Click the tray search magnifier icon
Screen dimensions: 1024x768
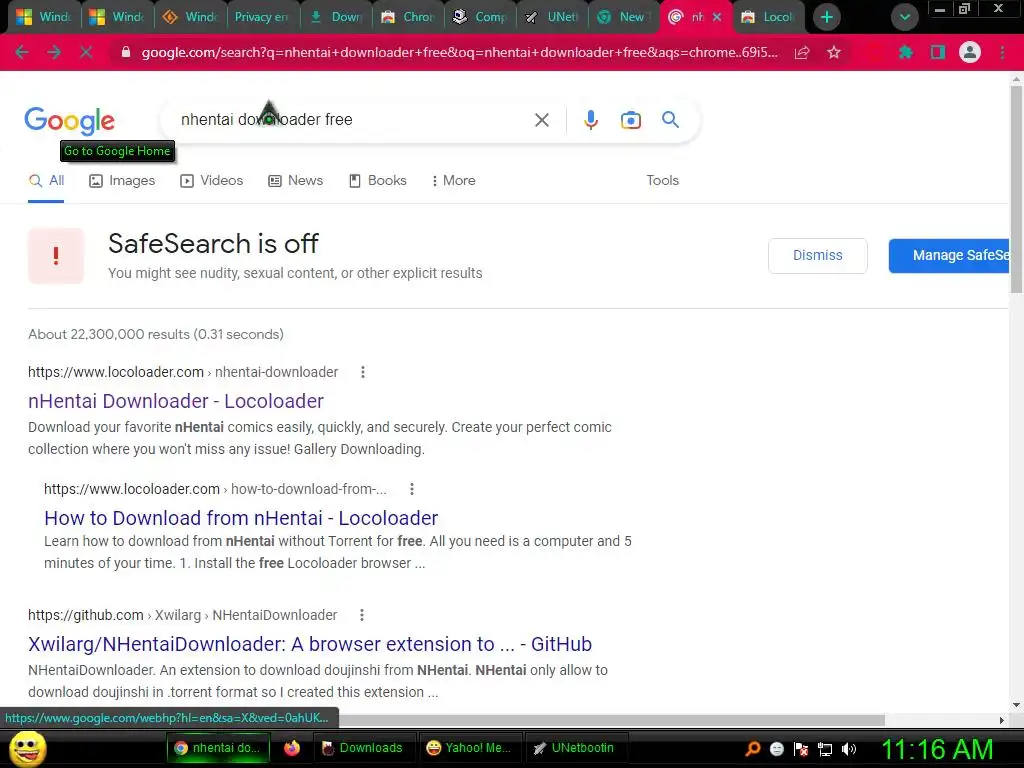click(x=753, y=749)
